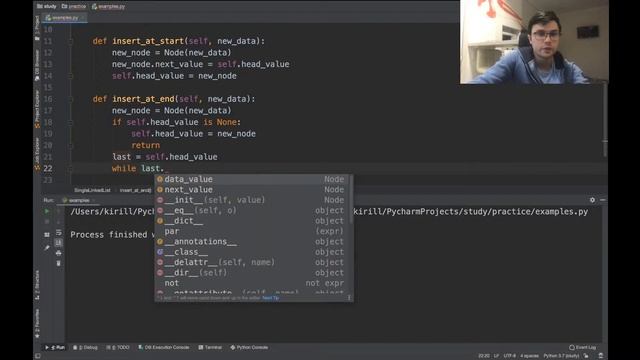Image resolution: width=640 pixels, height=360 pixels.
Task: Click the examples.py breadcrumb in the navigation bar
Action: tap(109, 6)
